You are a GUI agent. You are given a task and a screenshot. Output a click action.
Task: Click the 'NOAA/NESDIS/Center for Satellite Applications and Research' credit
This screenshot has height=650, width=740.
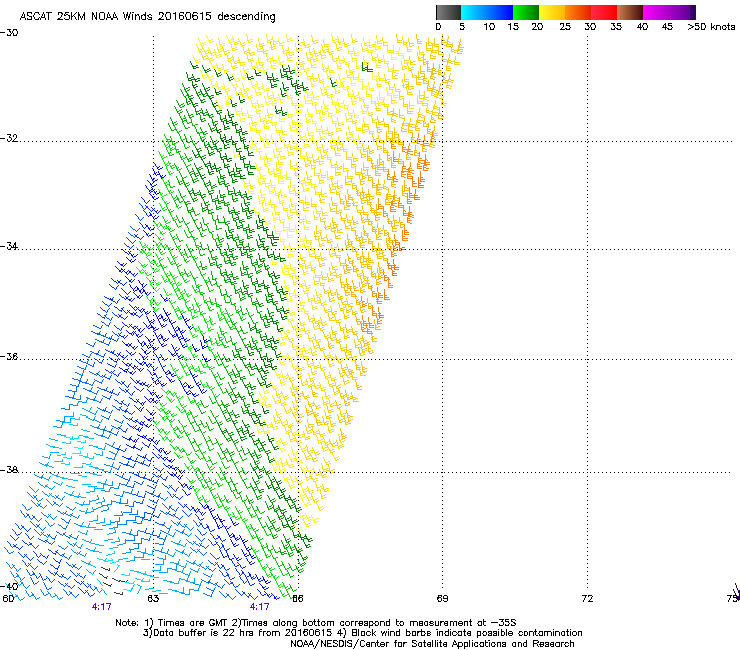tap(432, 644)
